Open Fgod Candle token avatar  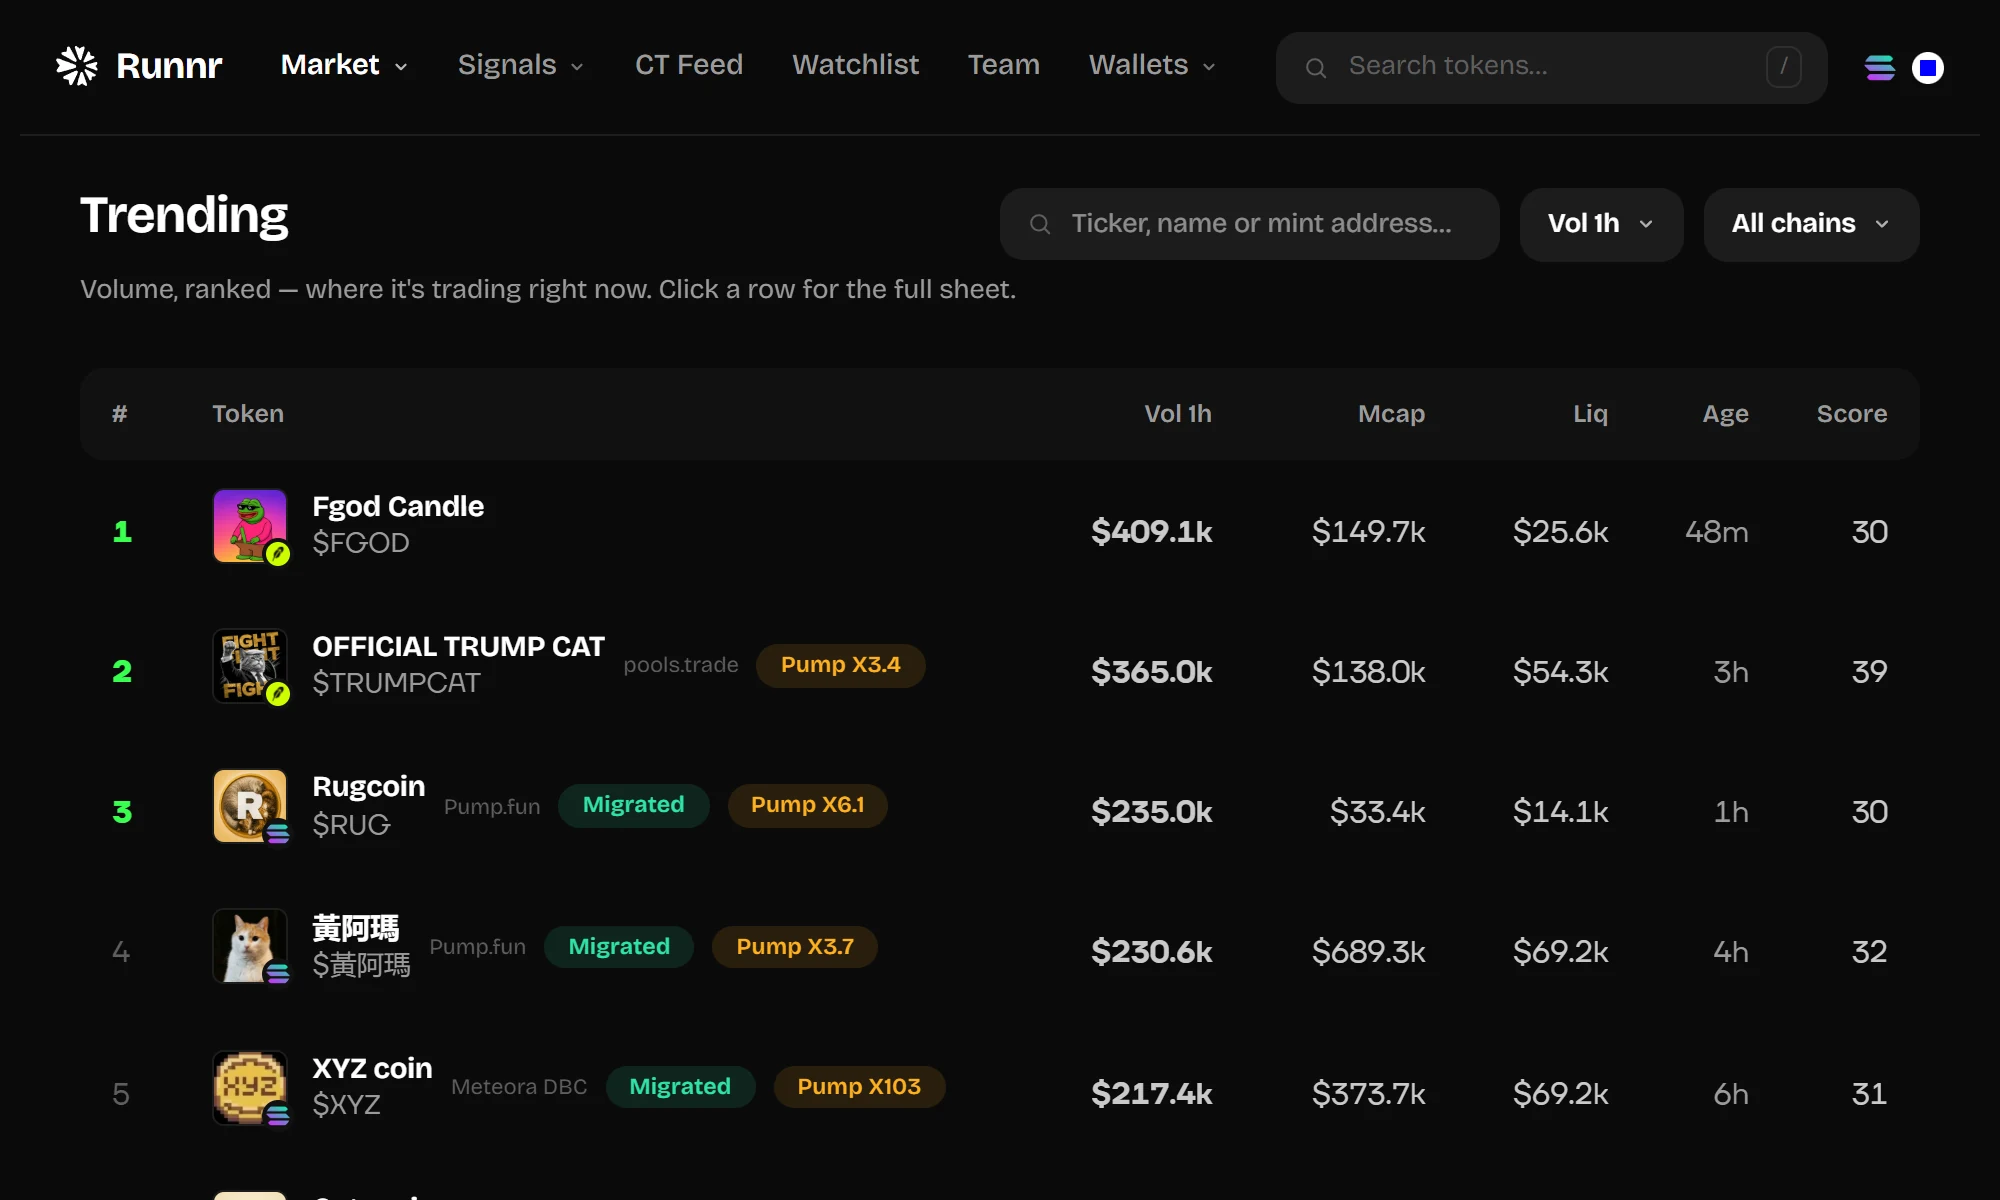click(250, 526)
